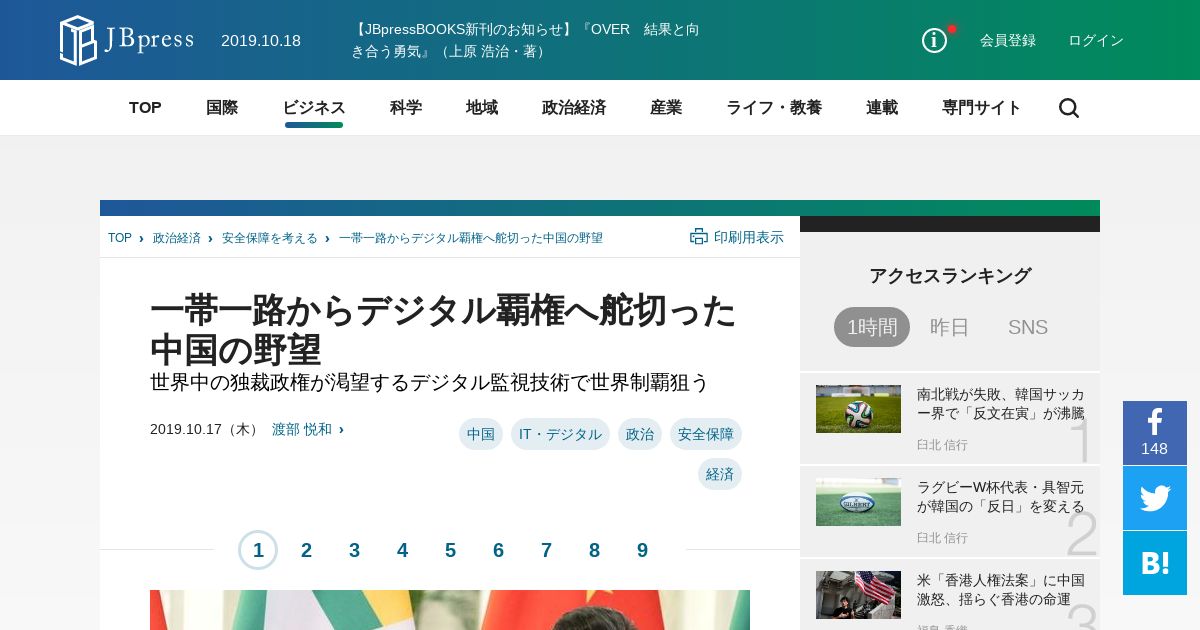The height and width of the screenshot is (630, 1200).
Task: Open ライフ・教養 section
Action: (774, 108)
